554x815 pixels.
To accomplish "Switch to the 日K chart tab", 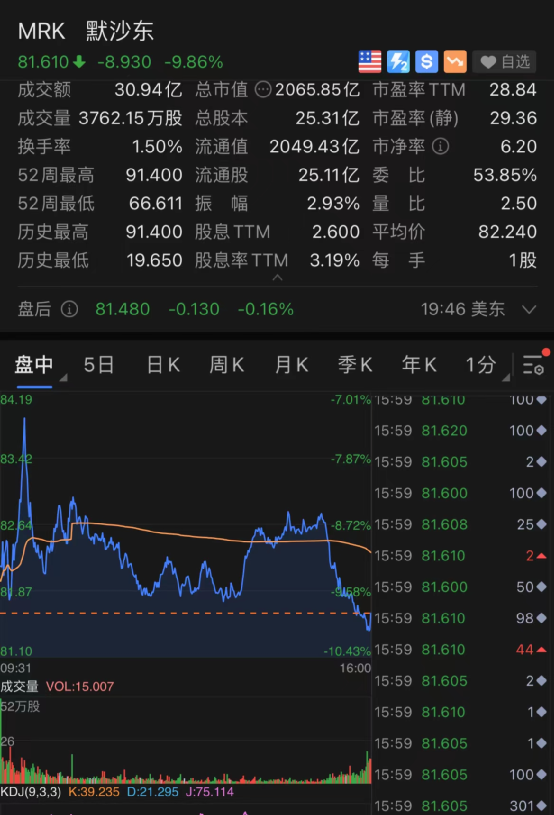I will tap(163, 365).
